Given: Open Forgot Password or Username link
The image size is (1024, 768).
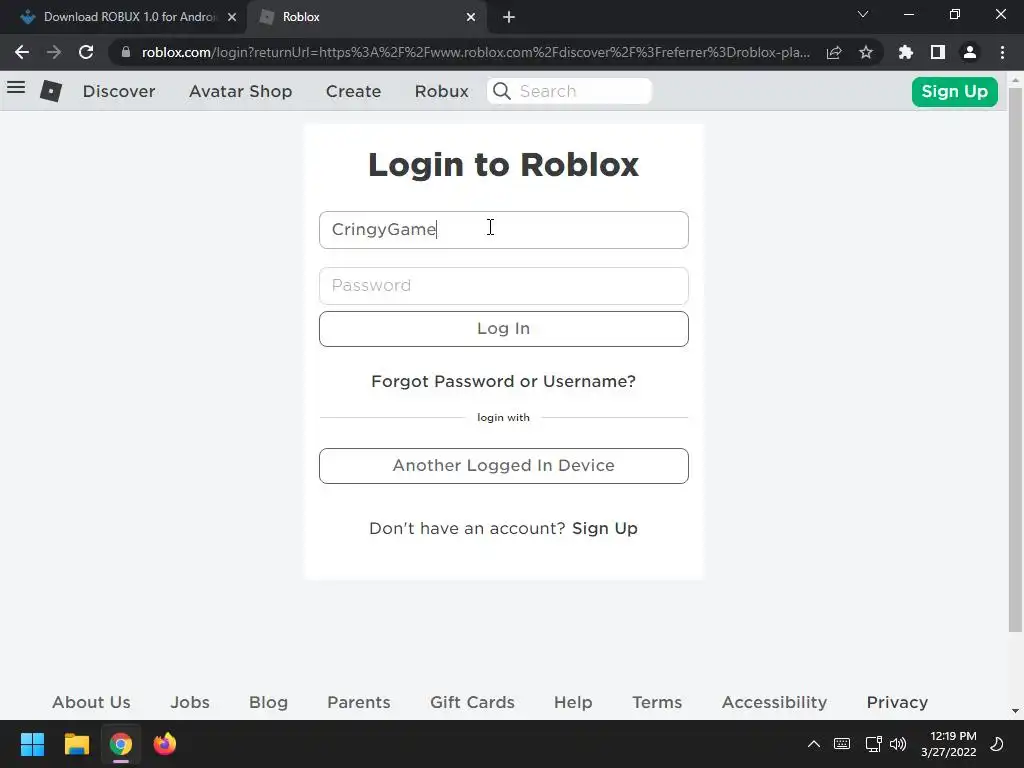Looking at the screenshot, I should click(x=504, y=381).
